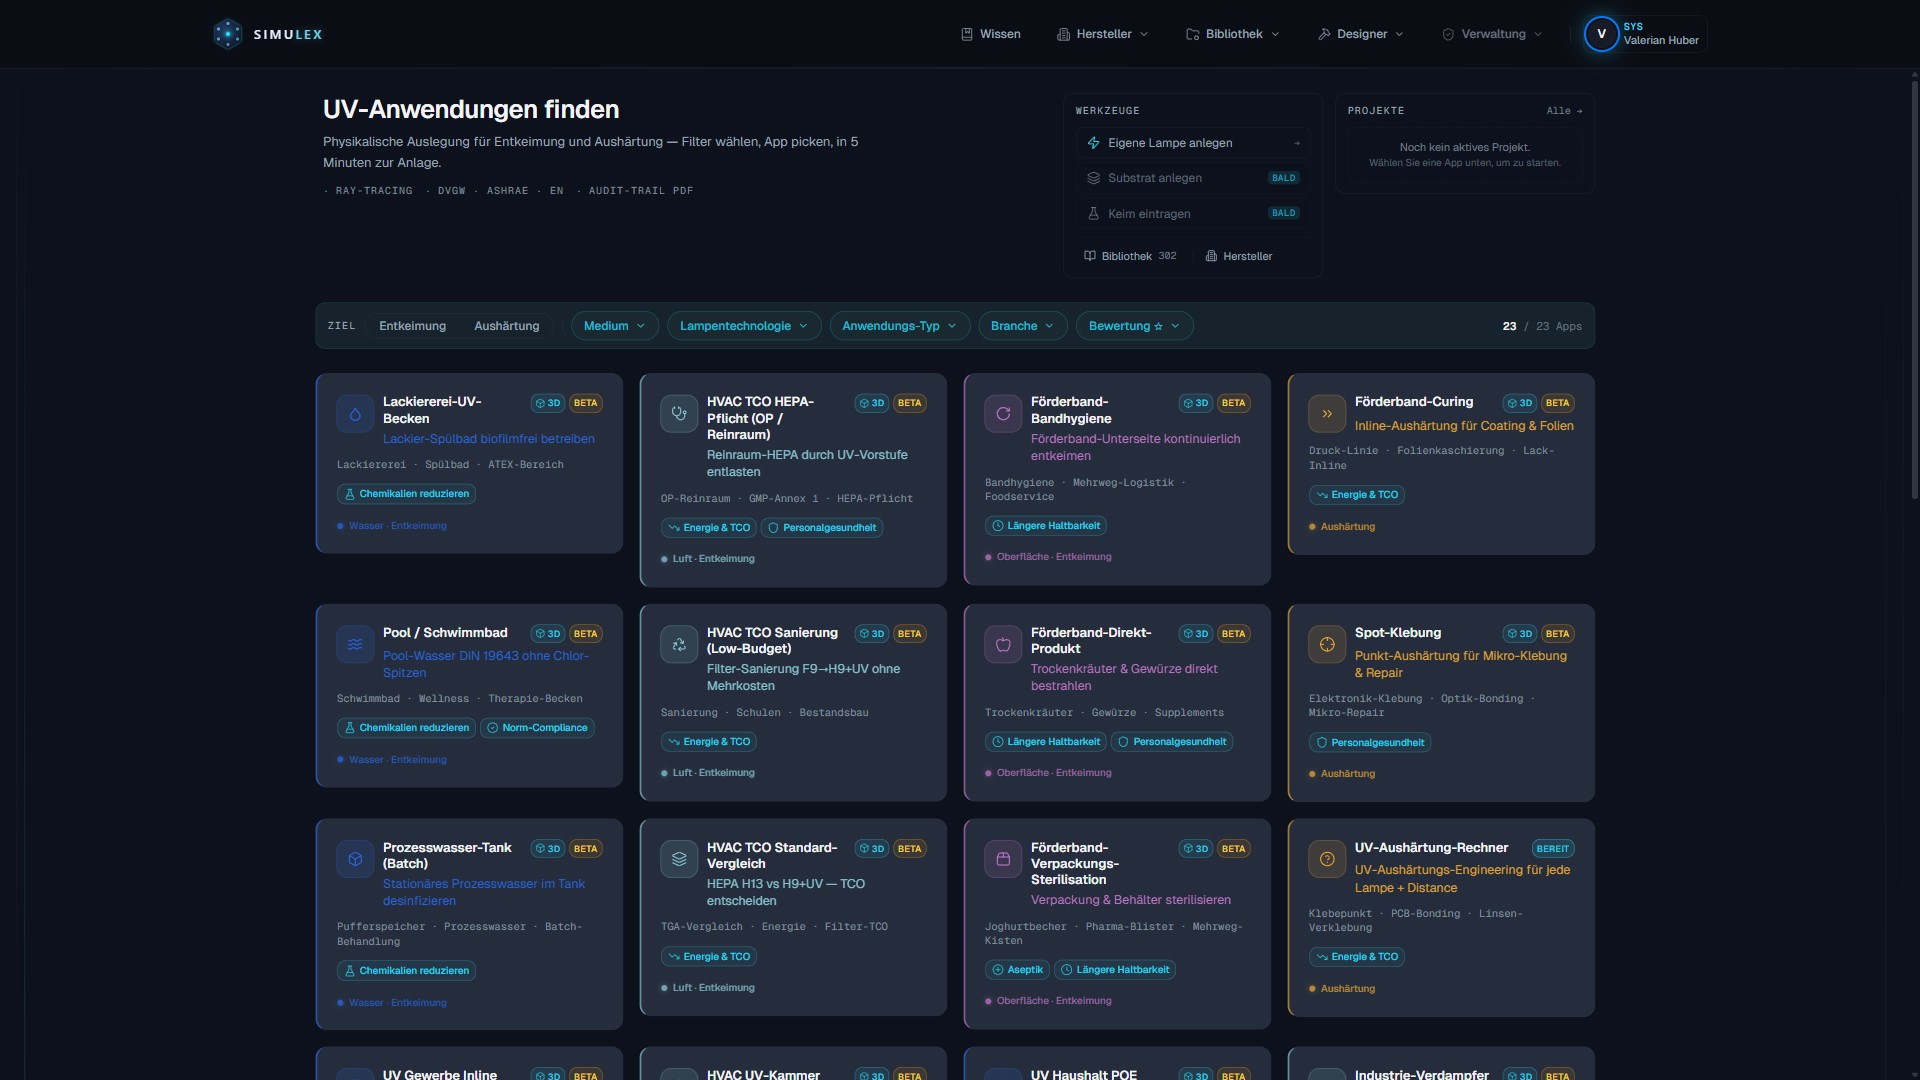Open Bibliothek 302 link in Werkzeuge
Image resolution: width=1920 pixels, height=1080 pixels.
click(1131, 256)
